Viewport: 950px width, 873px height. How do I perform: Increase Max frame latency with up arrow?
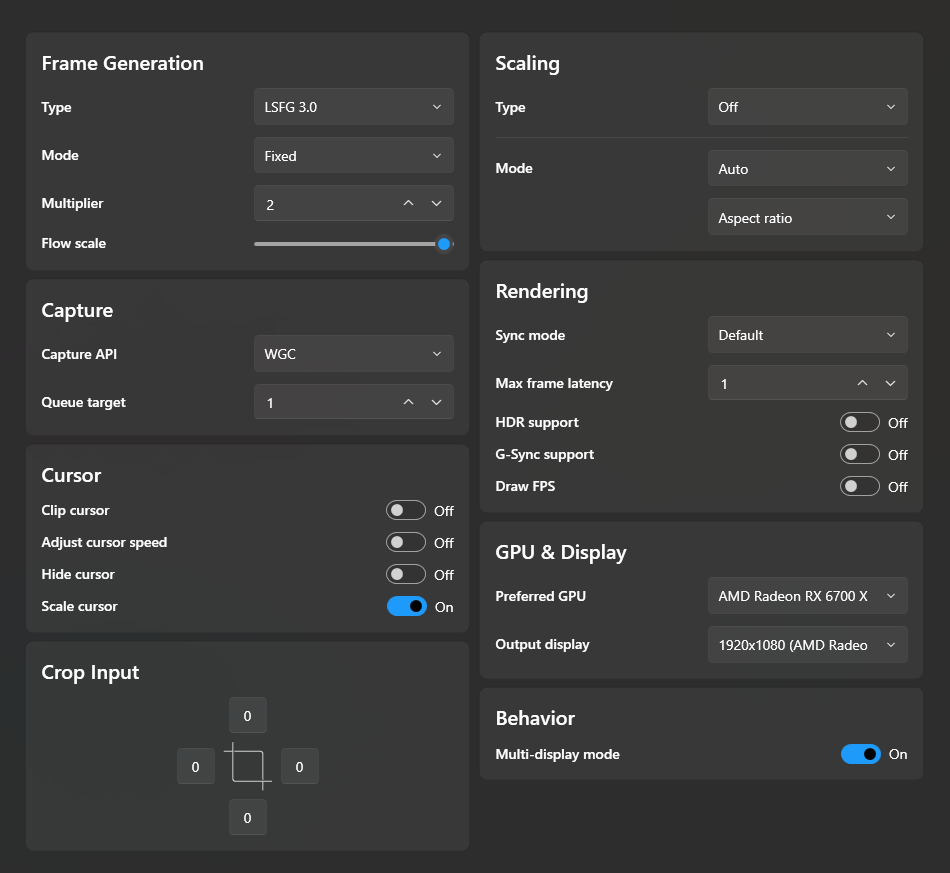862,383
